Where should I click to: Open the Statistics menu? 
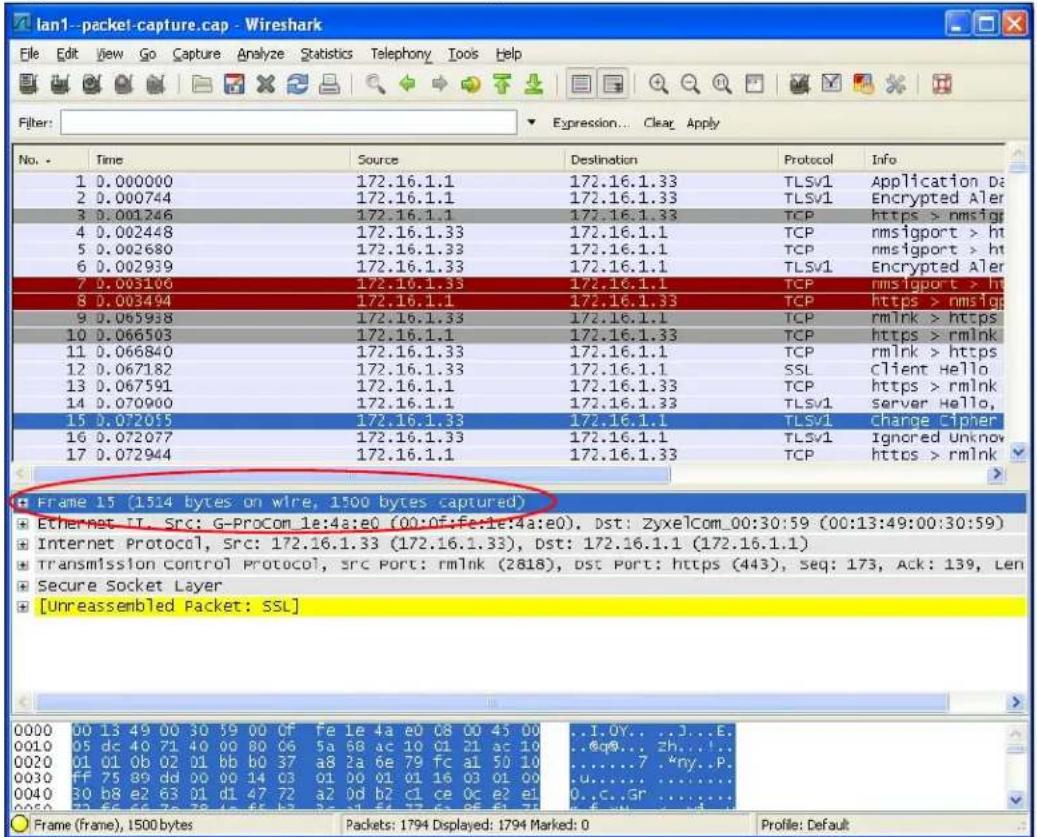tap(327, 54)
